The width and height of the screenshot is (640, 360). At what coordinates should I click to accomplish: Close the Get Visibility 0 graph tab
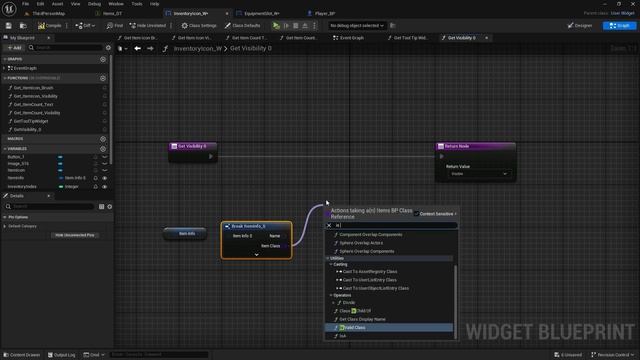tap(486, 38)
